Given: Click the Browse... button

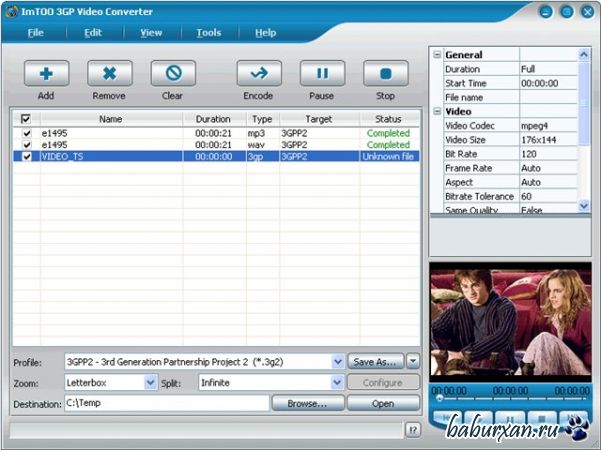Looking at the screenshot, I should point(307,403).
